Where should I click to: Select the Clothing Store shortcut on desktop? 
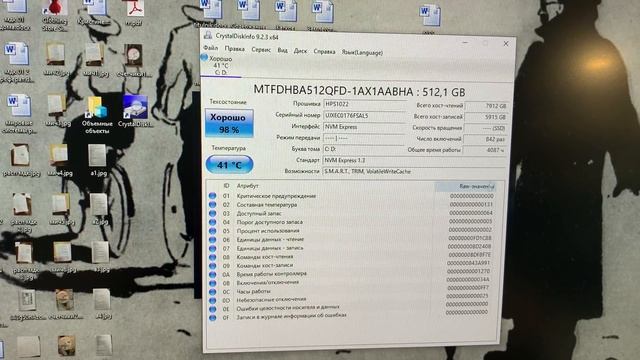55,16
